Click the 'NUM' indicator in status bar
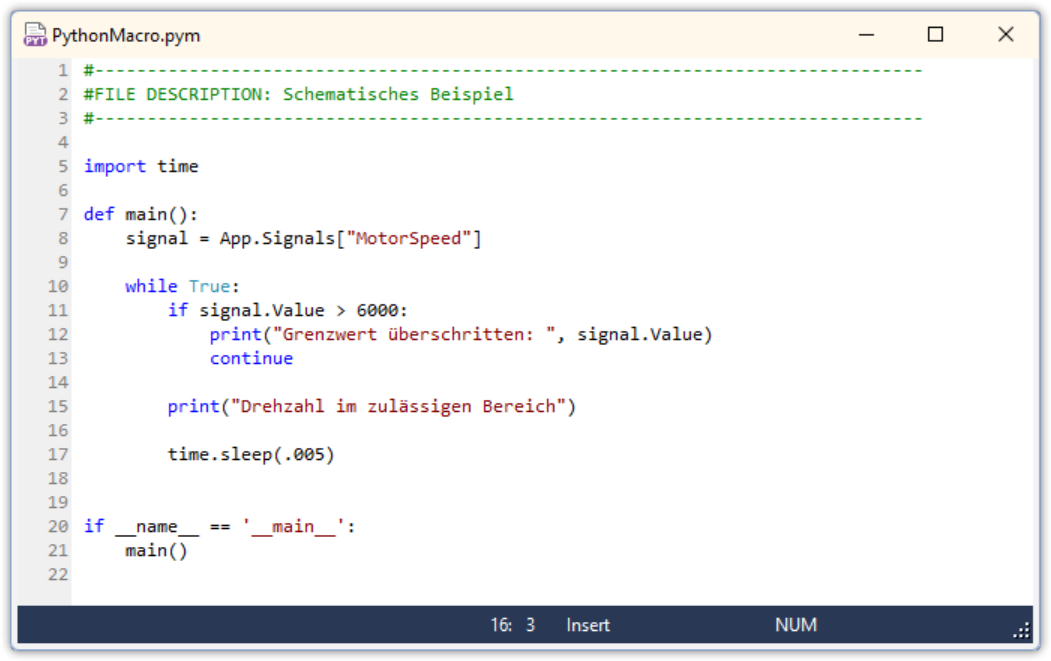 (x=796, y=625)
